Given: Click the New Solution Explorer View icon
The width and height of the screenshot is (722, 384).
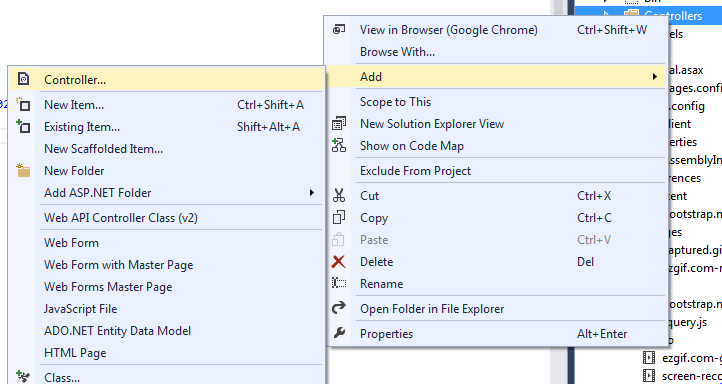Looking at the screenshot, I should coord(339,123).
